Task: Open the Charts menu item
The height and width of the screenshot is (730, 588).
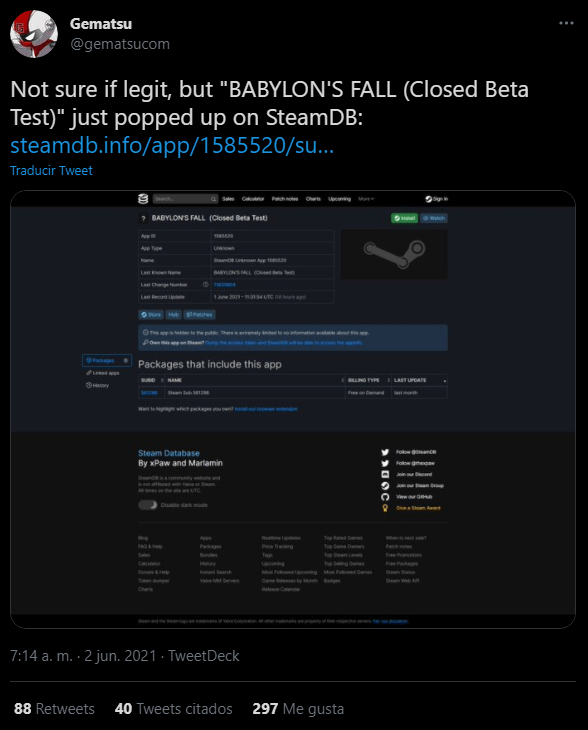Action: pos(313,199)
